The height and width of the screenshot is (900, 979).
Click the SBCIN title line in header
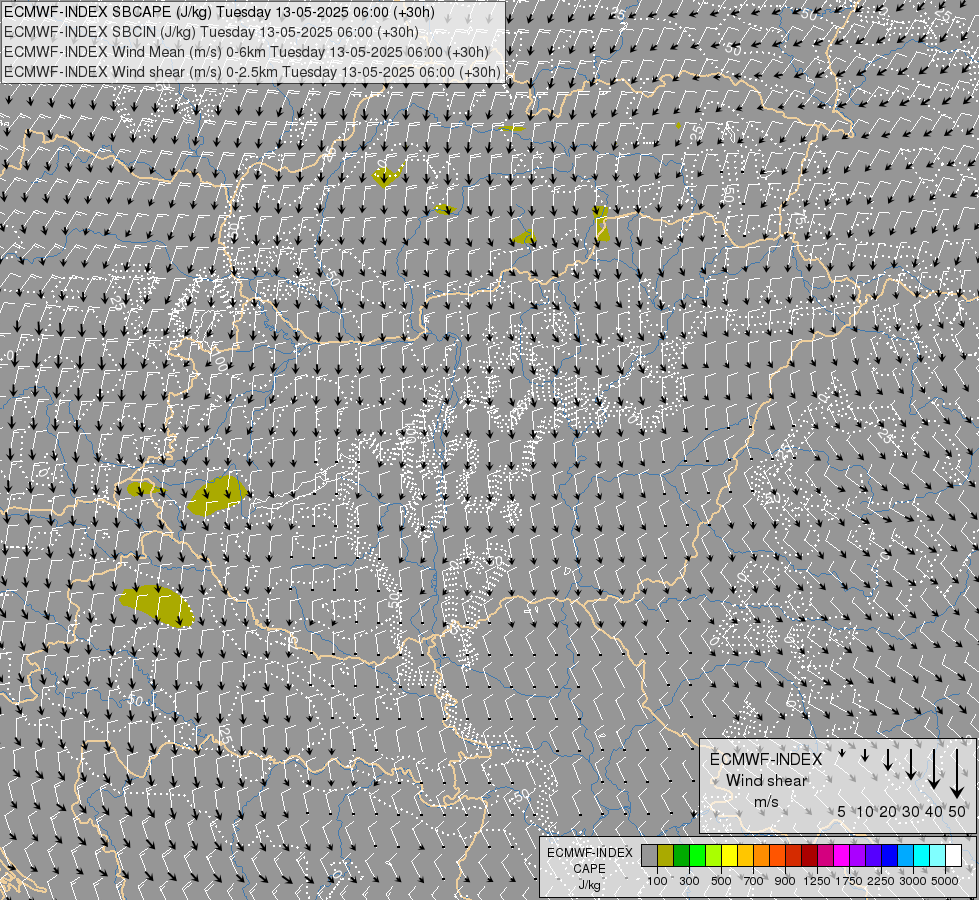click(x=211, y=32)
